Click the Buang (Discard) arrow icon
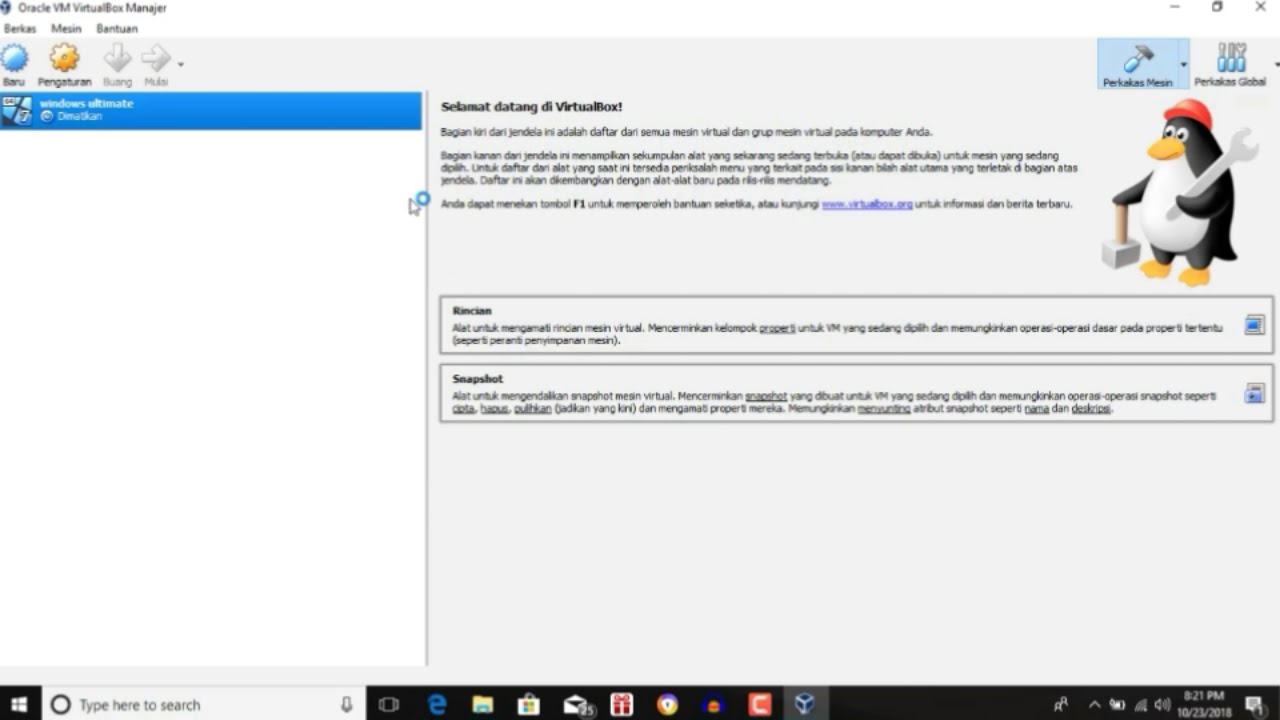 (117, 58)
